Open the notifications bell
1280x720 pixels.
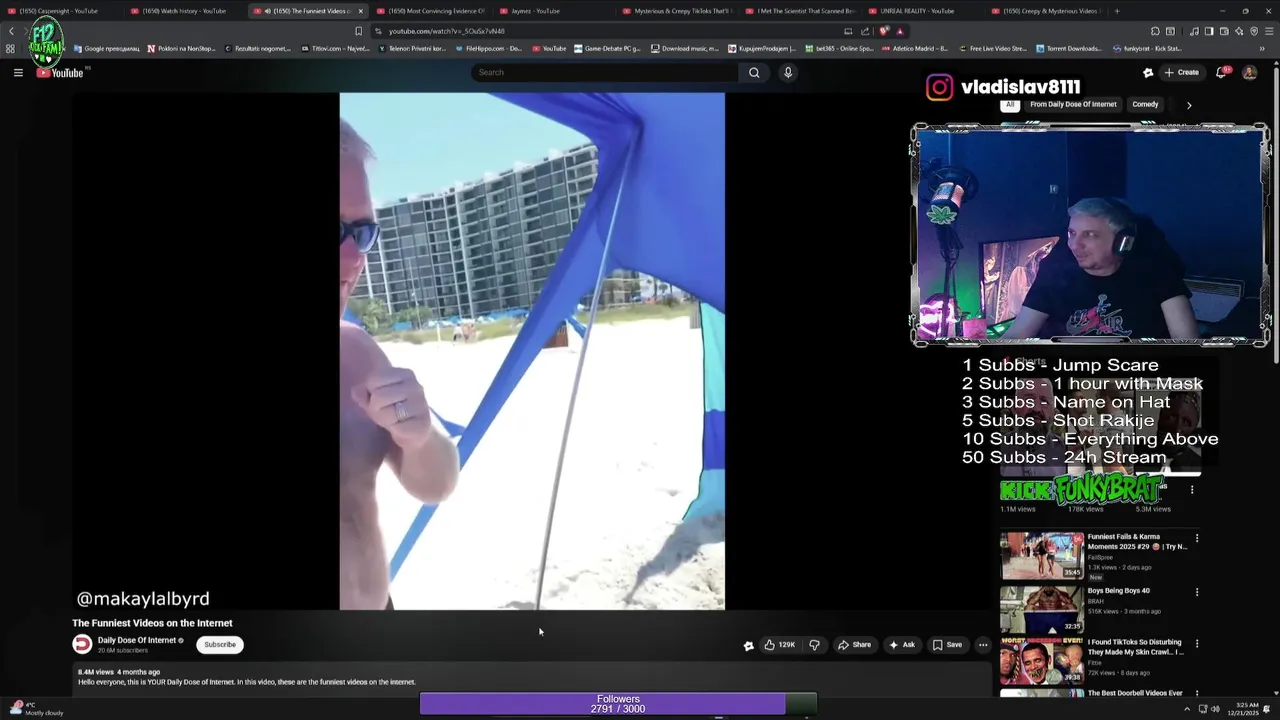[1221, 72]
